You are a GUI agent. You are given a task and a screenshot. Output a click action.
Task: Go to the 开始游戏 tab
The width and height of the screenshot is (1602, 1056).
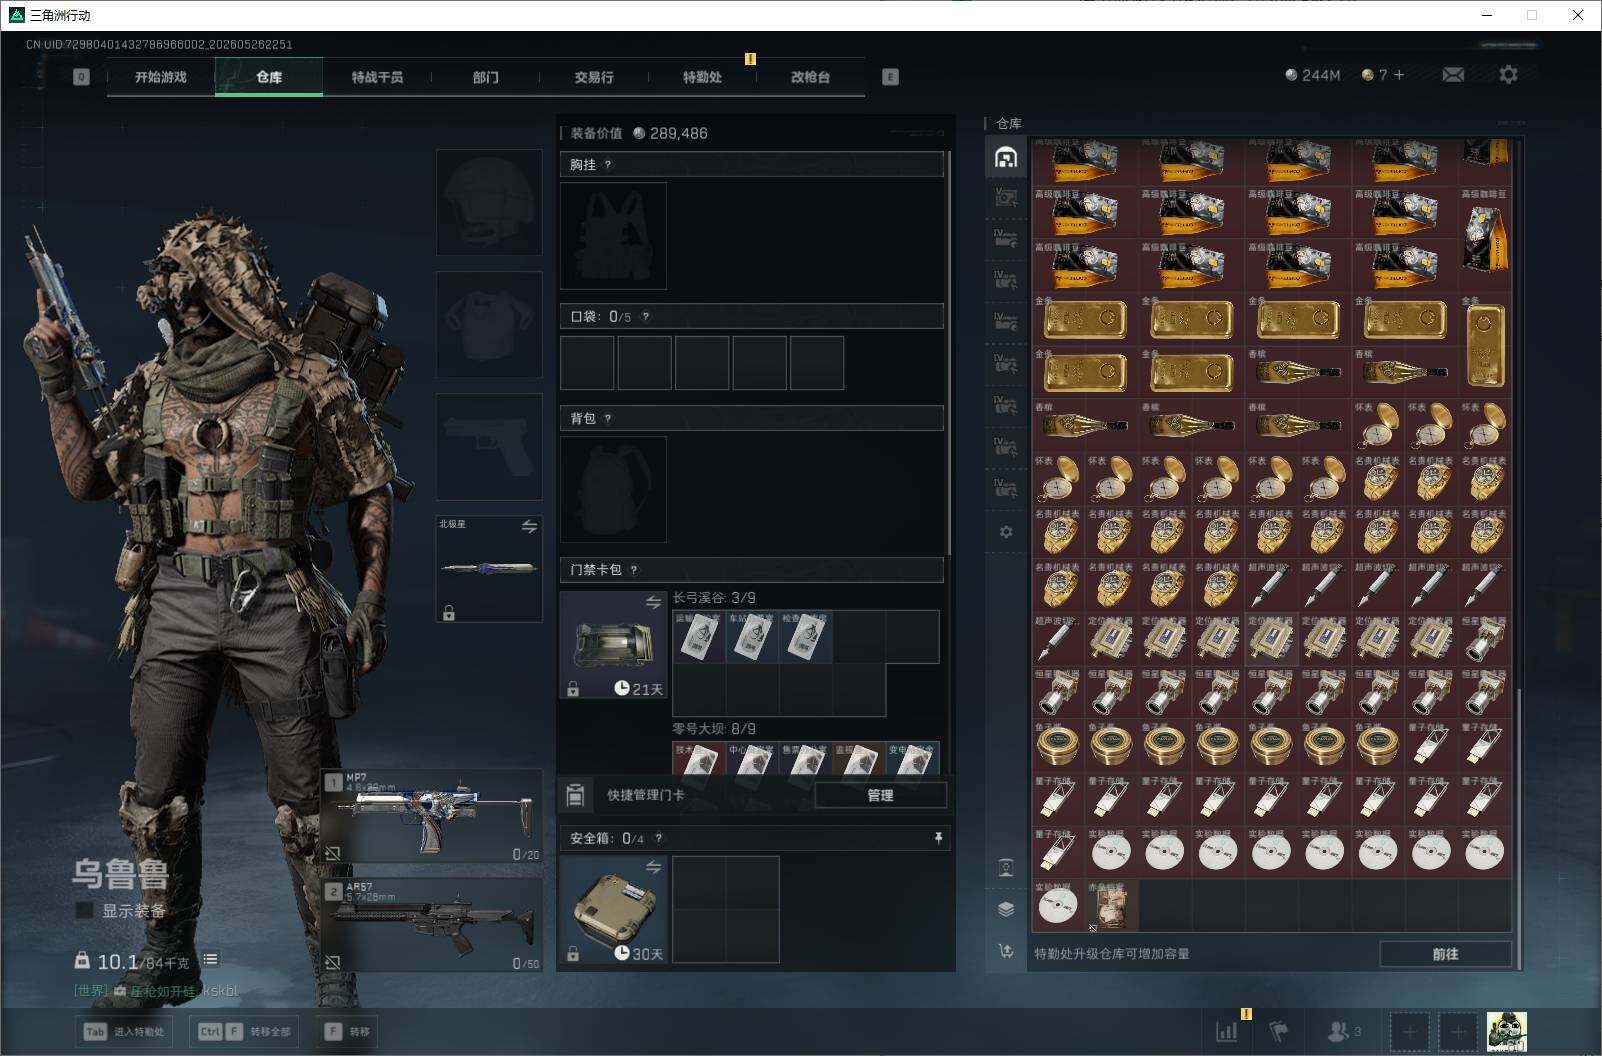click(x=161, y=77)
